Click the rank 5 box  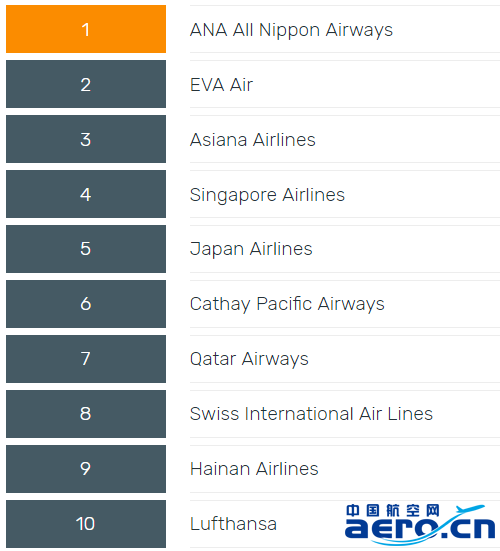pyautogui.click(x=86, y=249)
